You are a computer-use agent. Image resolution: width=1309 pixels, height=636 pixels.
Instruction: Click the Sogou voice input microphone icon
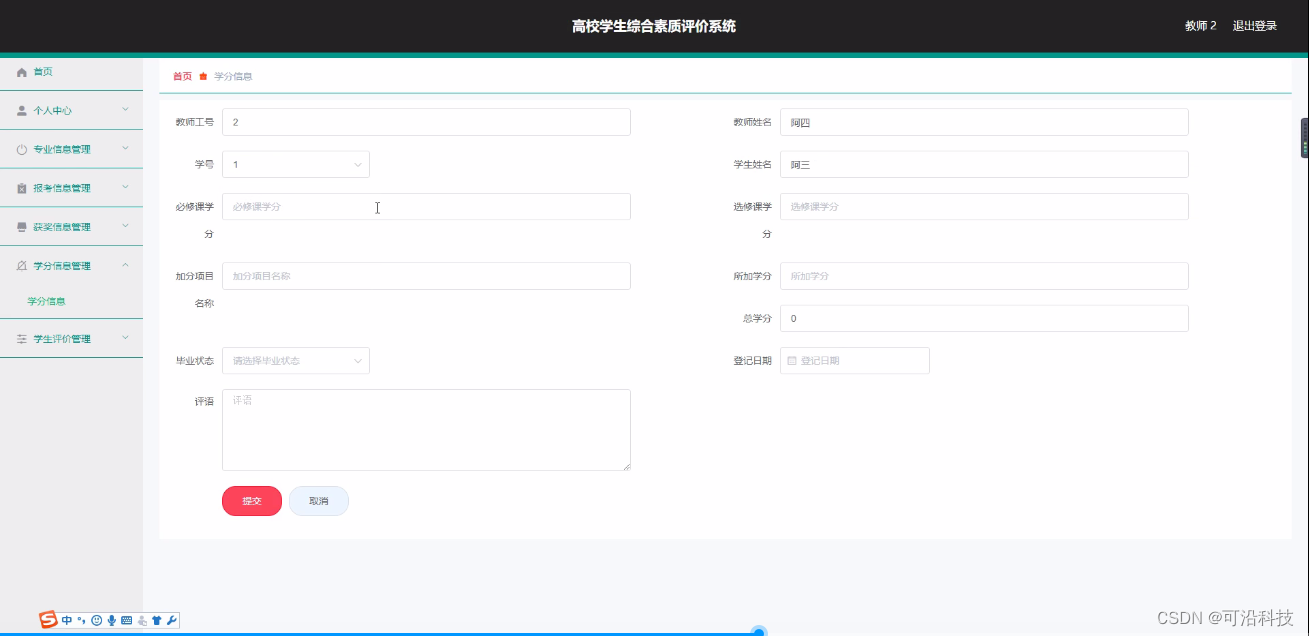[x=111, y=620]
